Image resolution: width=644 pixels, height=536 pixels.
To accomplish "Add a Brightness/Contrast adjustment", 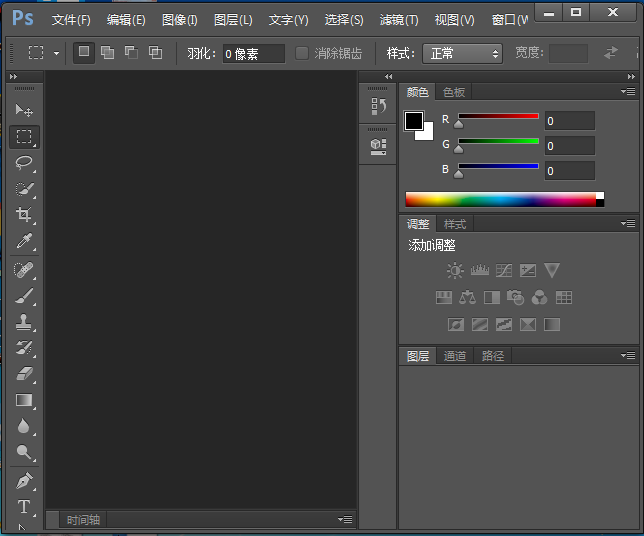I will 456,270.
